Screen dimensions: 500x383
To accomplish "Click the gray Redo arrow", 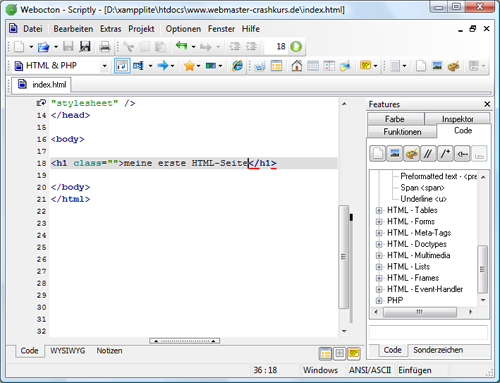I will [205, 47].
